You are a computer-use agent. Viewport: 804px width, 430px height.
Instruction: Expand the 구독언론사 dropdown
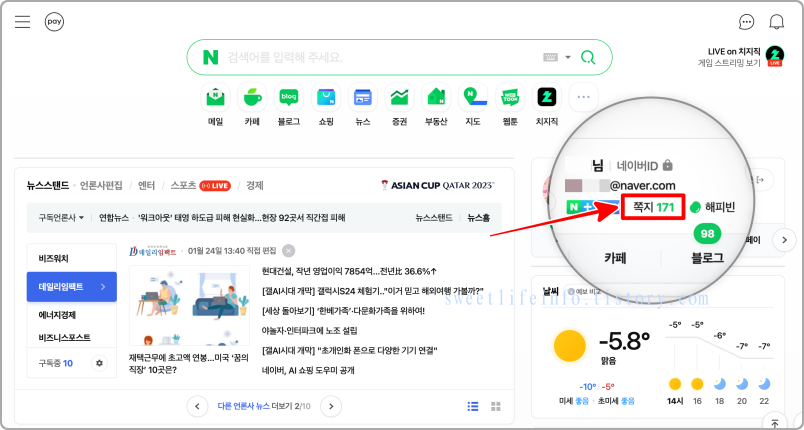click(x=61, y=218)
